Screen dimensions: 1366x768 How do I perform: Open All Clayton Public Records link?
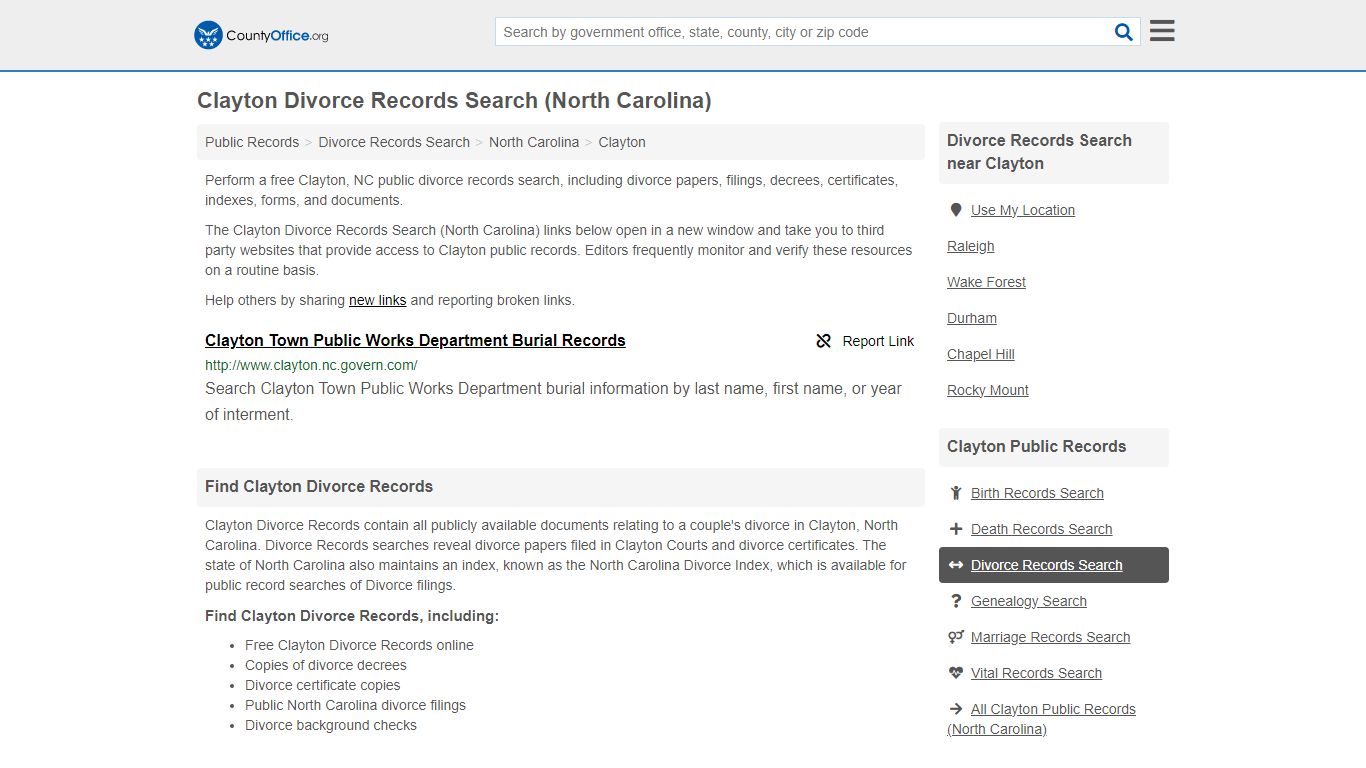point(1042,719)
